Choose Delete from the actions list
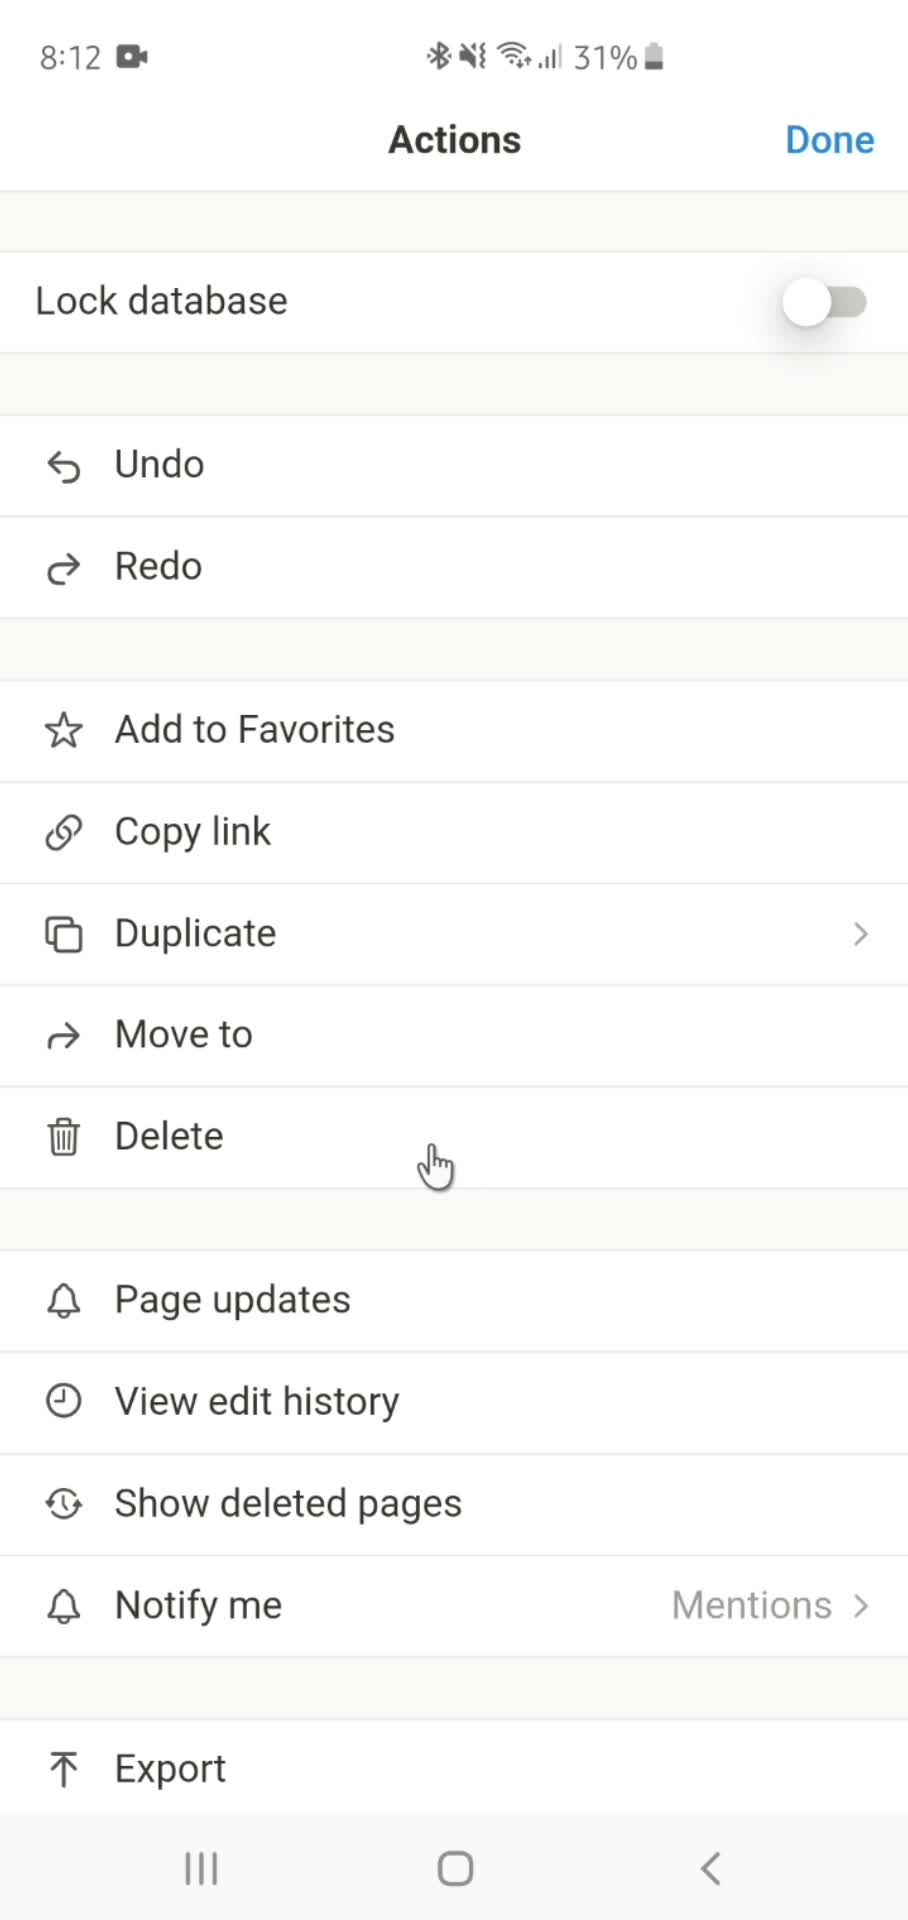 tap(169, 1137)
